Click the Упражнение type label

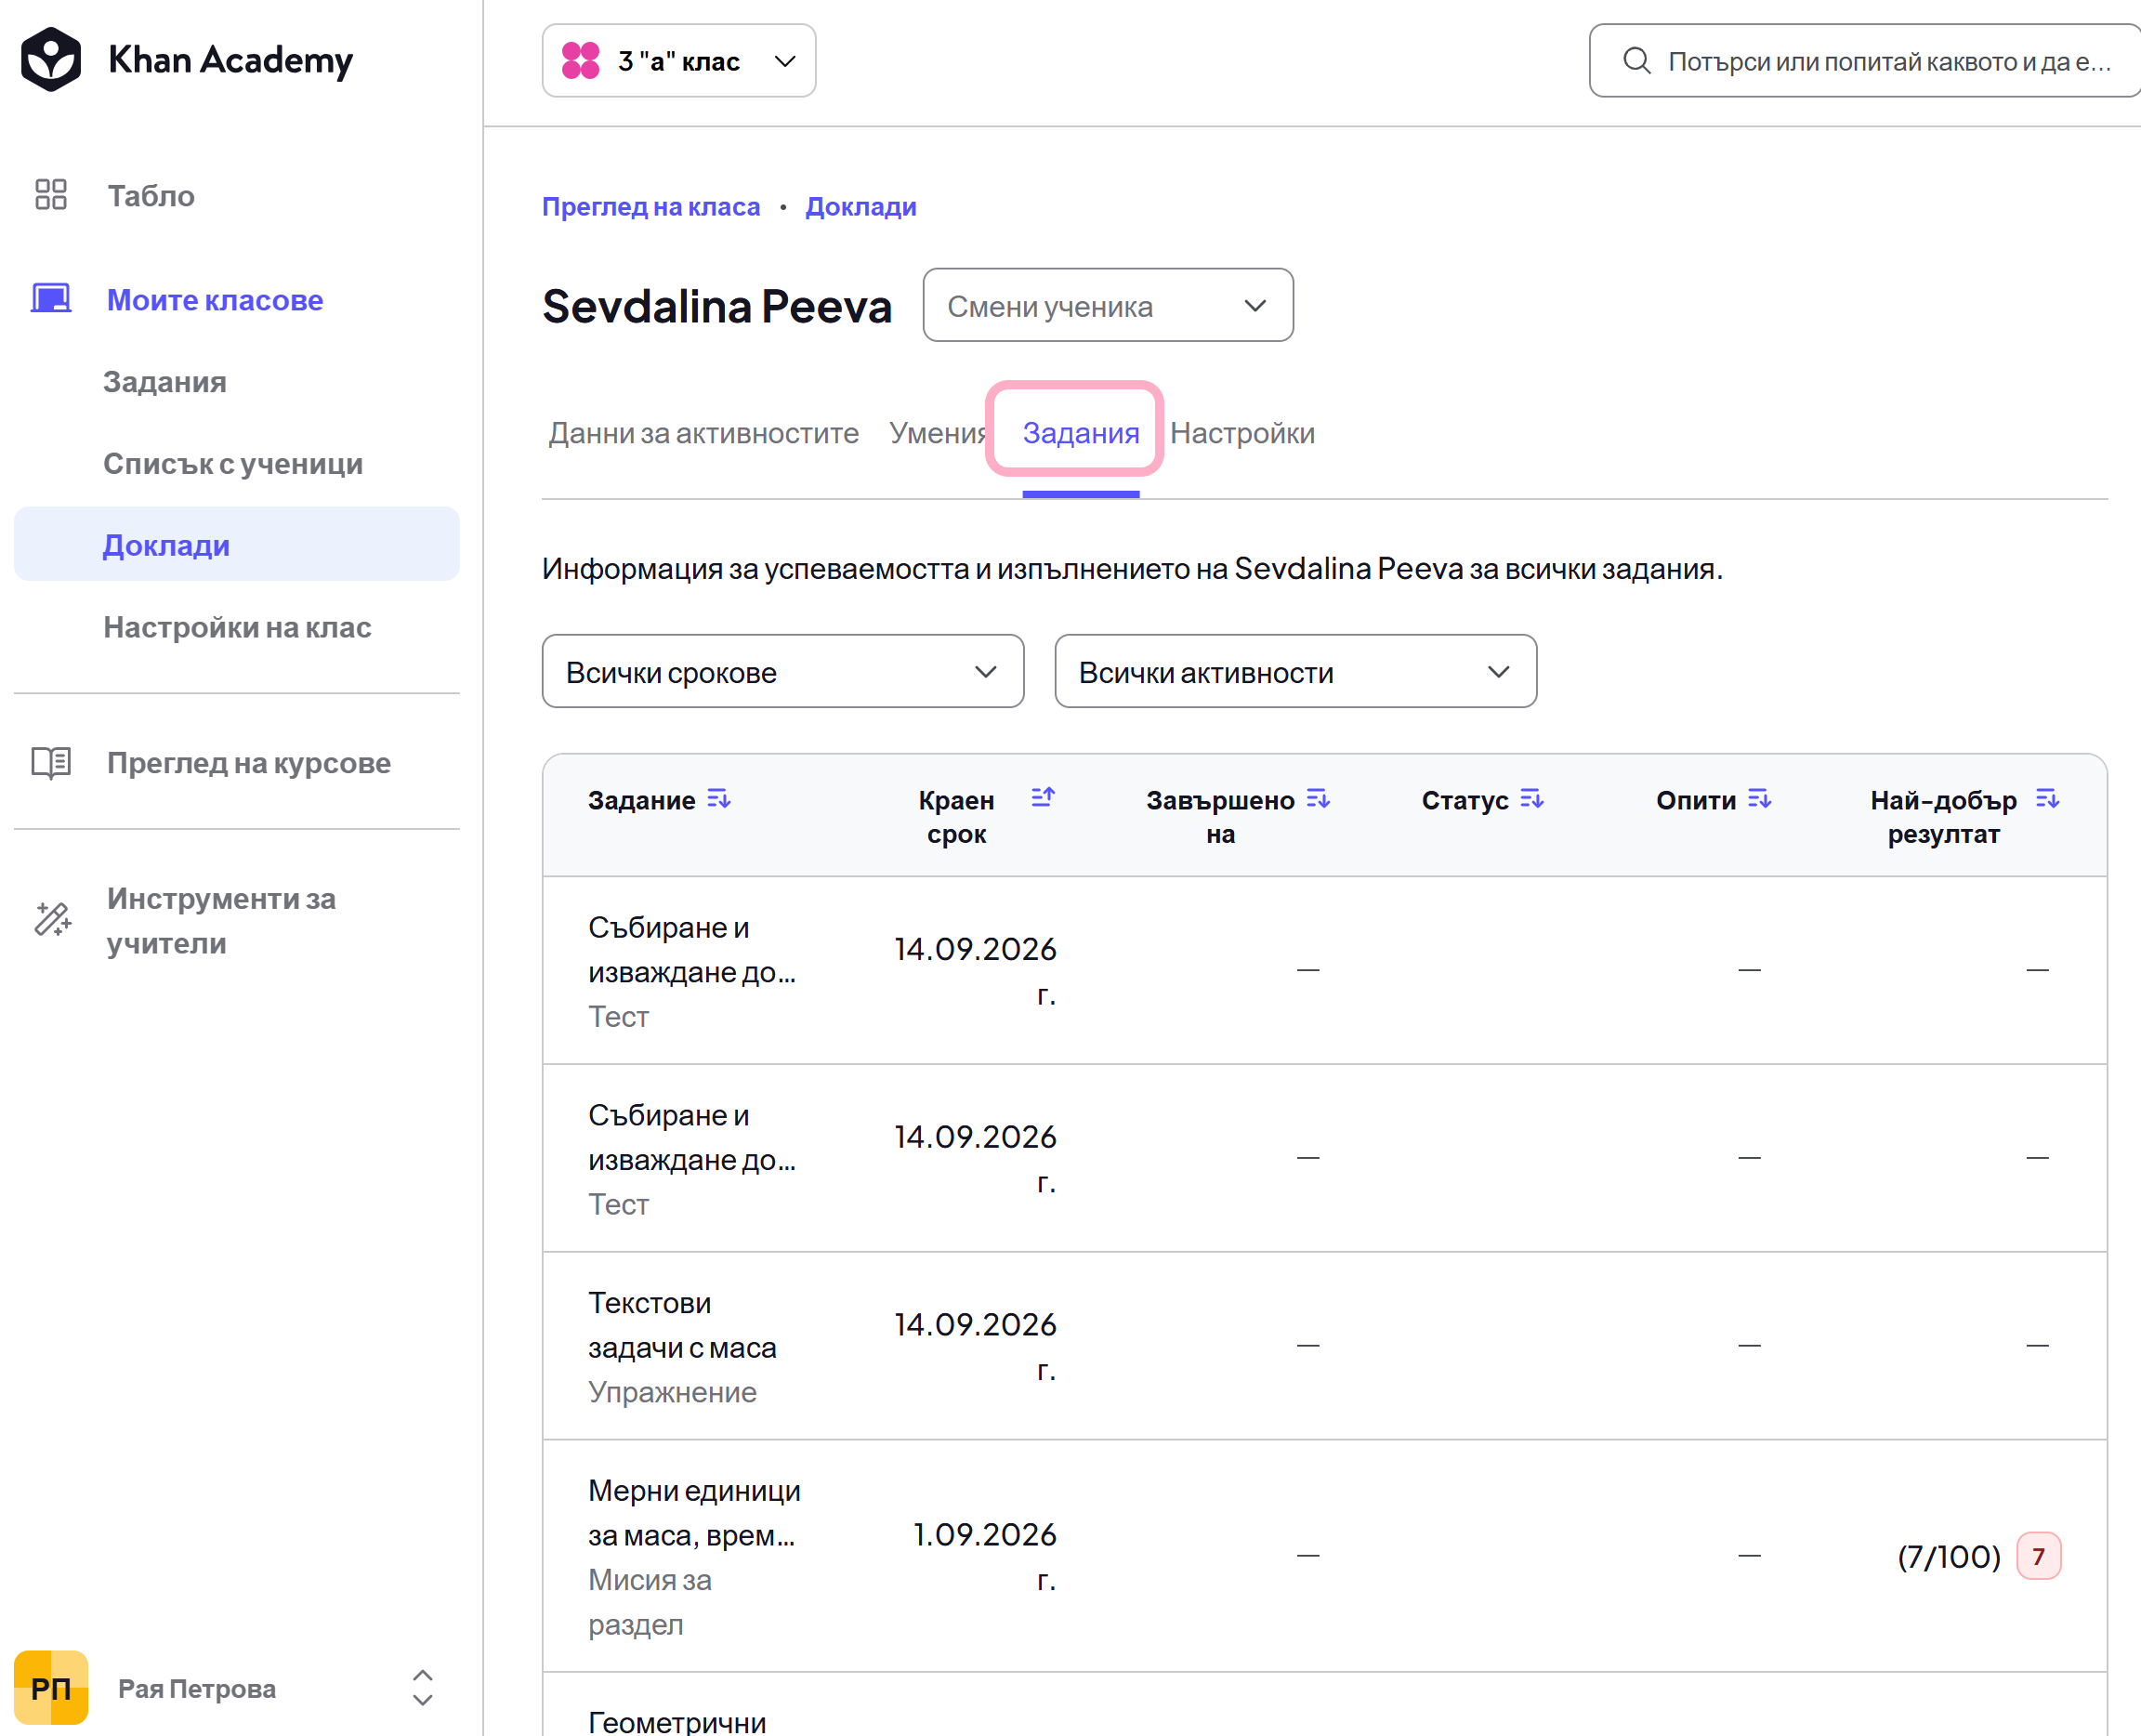[672, 1392]
